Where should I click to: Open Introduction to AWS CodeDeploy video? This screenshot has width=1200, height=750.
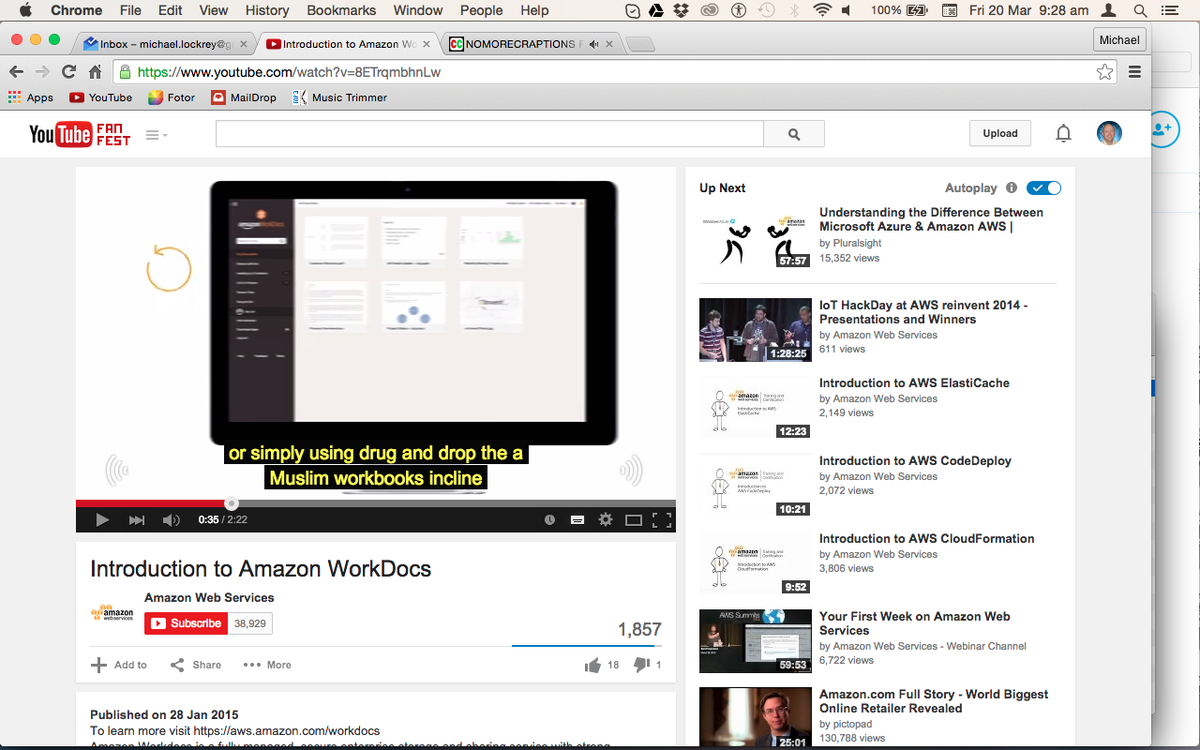915,461
